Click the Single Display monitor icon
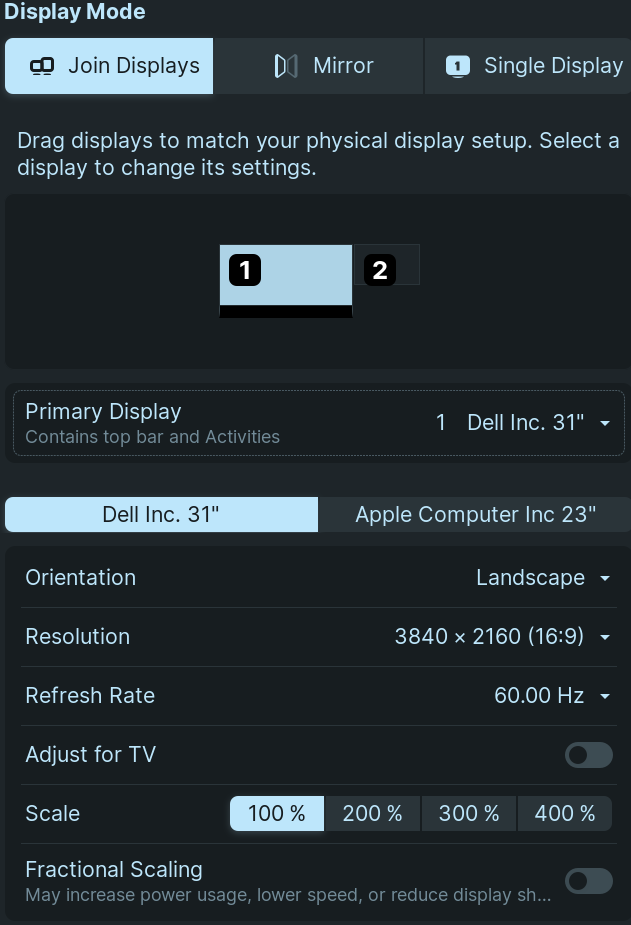 [x=457, y=66]
